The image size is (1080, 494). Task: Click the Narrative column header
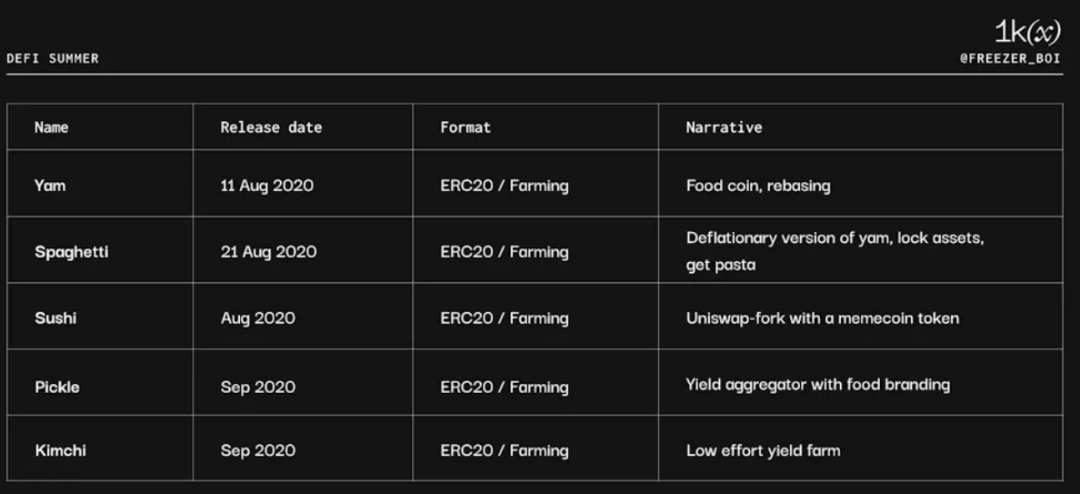pos(724,127)
